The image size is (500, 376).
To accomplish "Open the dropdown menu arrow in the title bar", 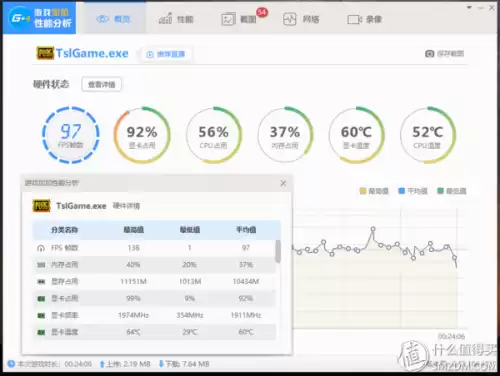I will (469, 7).
